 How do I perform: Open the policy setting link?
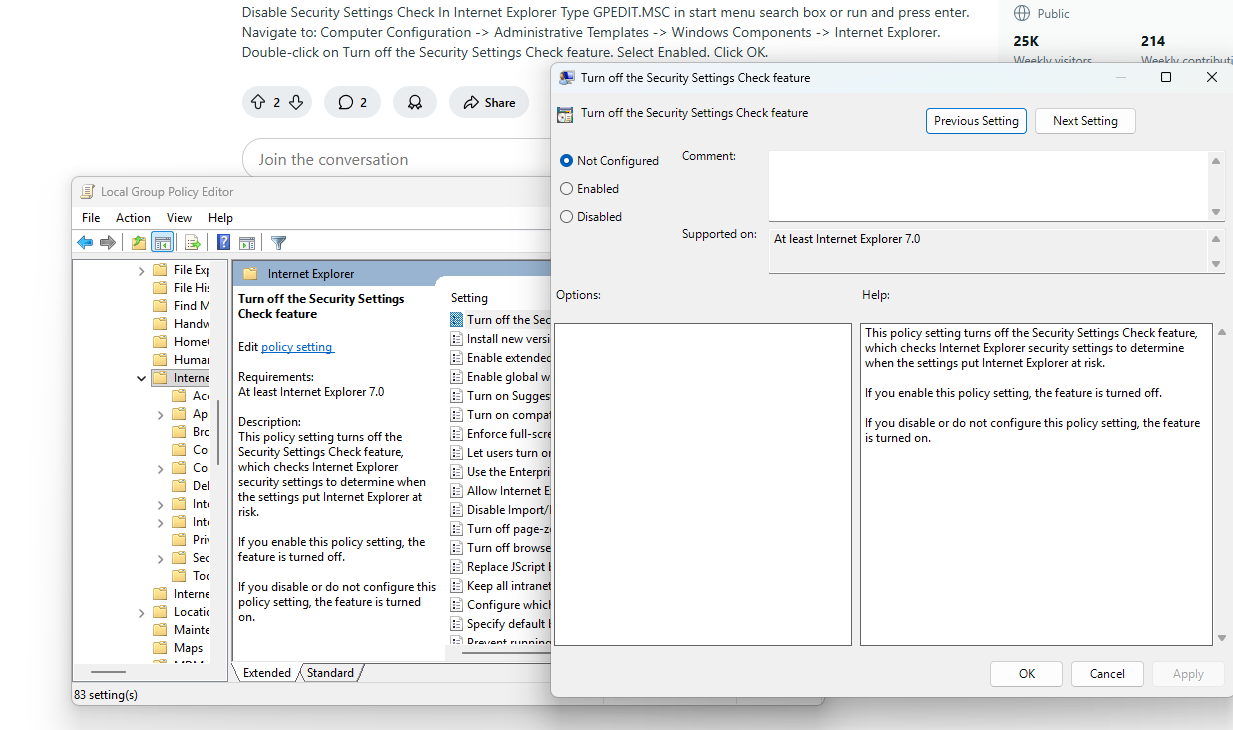[x=296, y=348]
